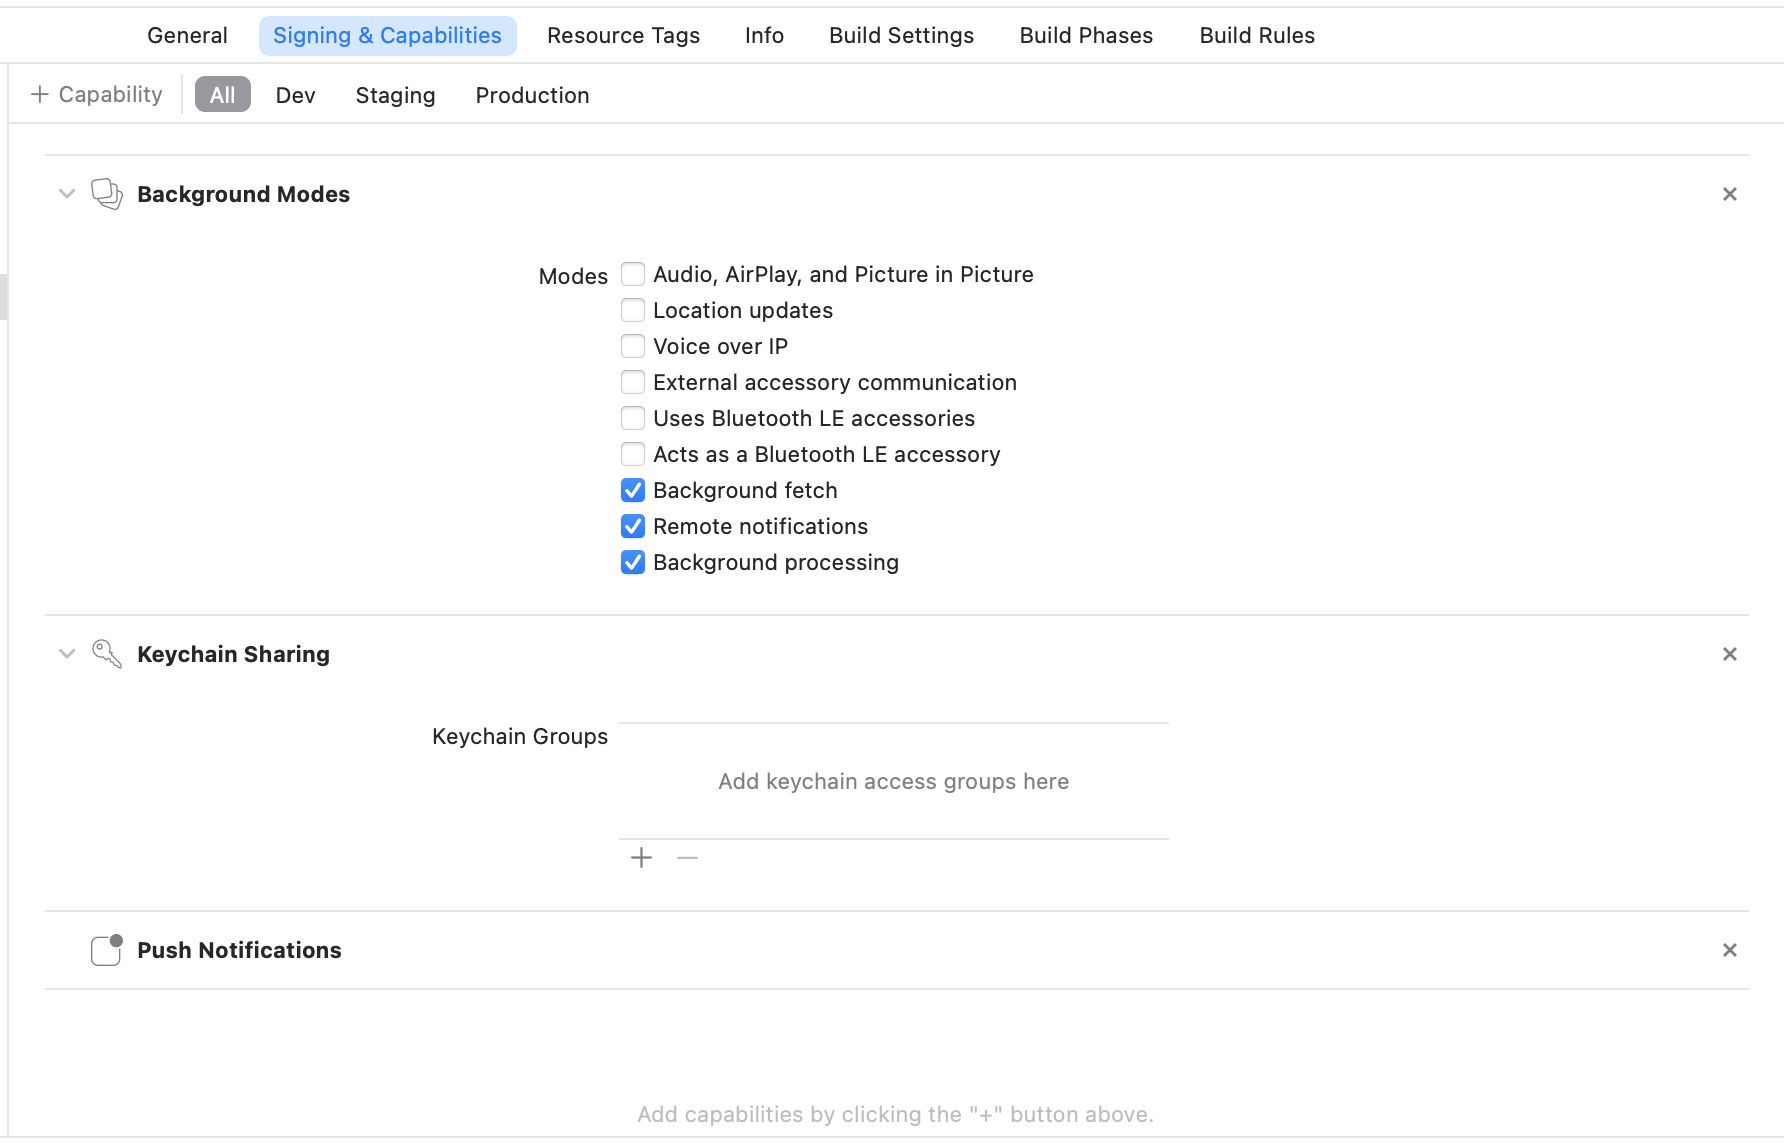
Task: Enable Location updates background mode
Action: pos(633,310)
